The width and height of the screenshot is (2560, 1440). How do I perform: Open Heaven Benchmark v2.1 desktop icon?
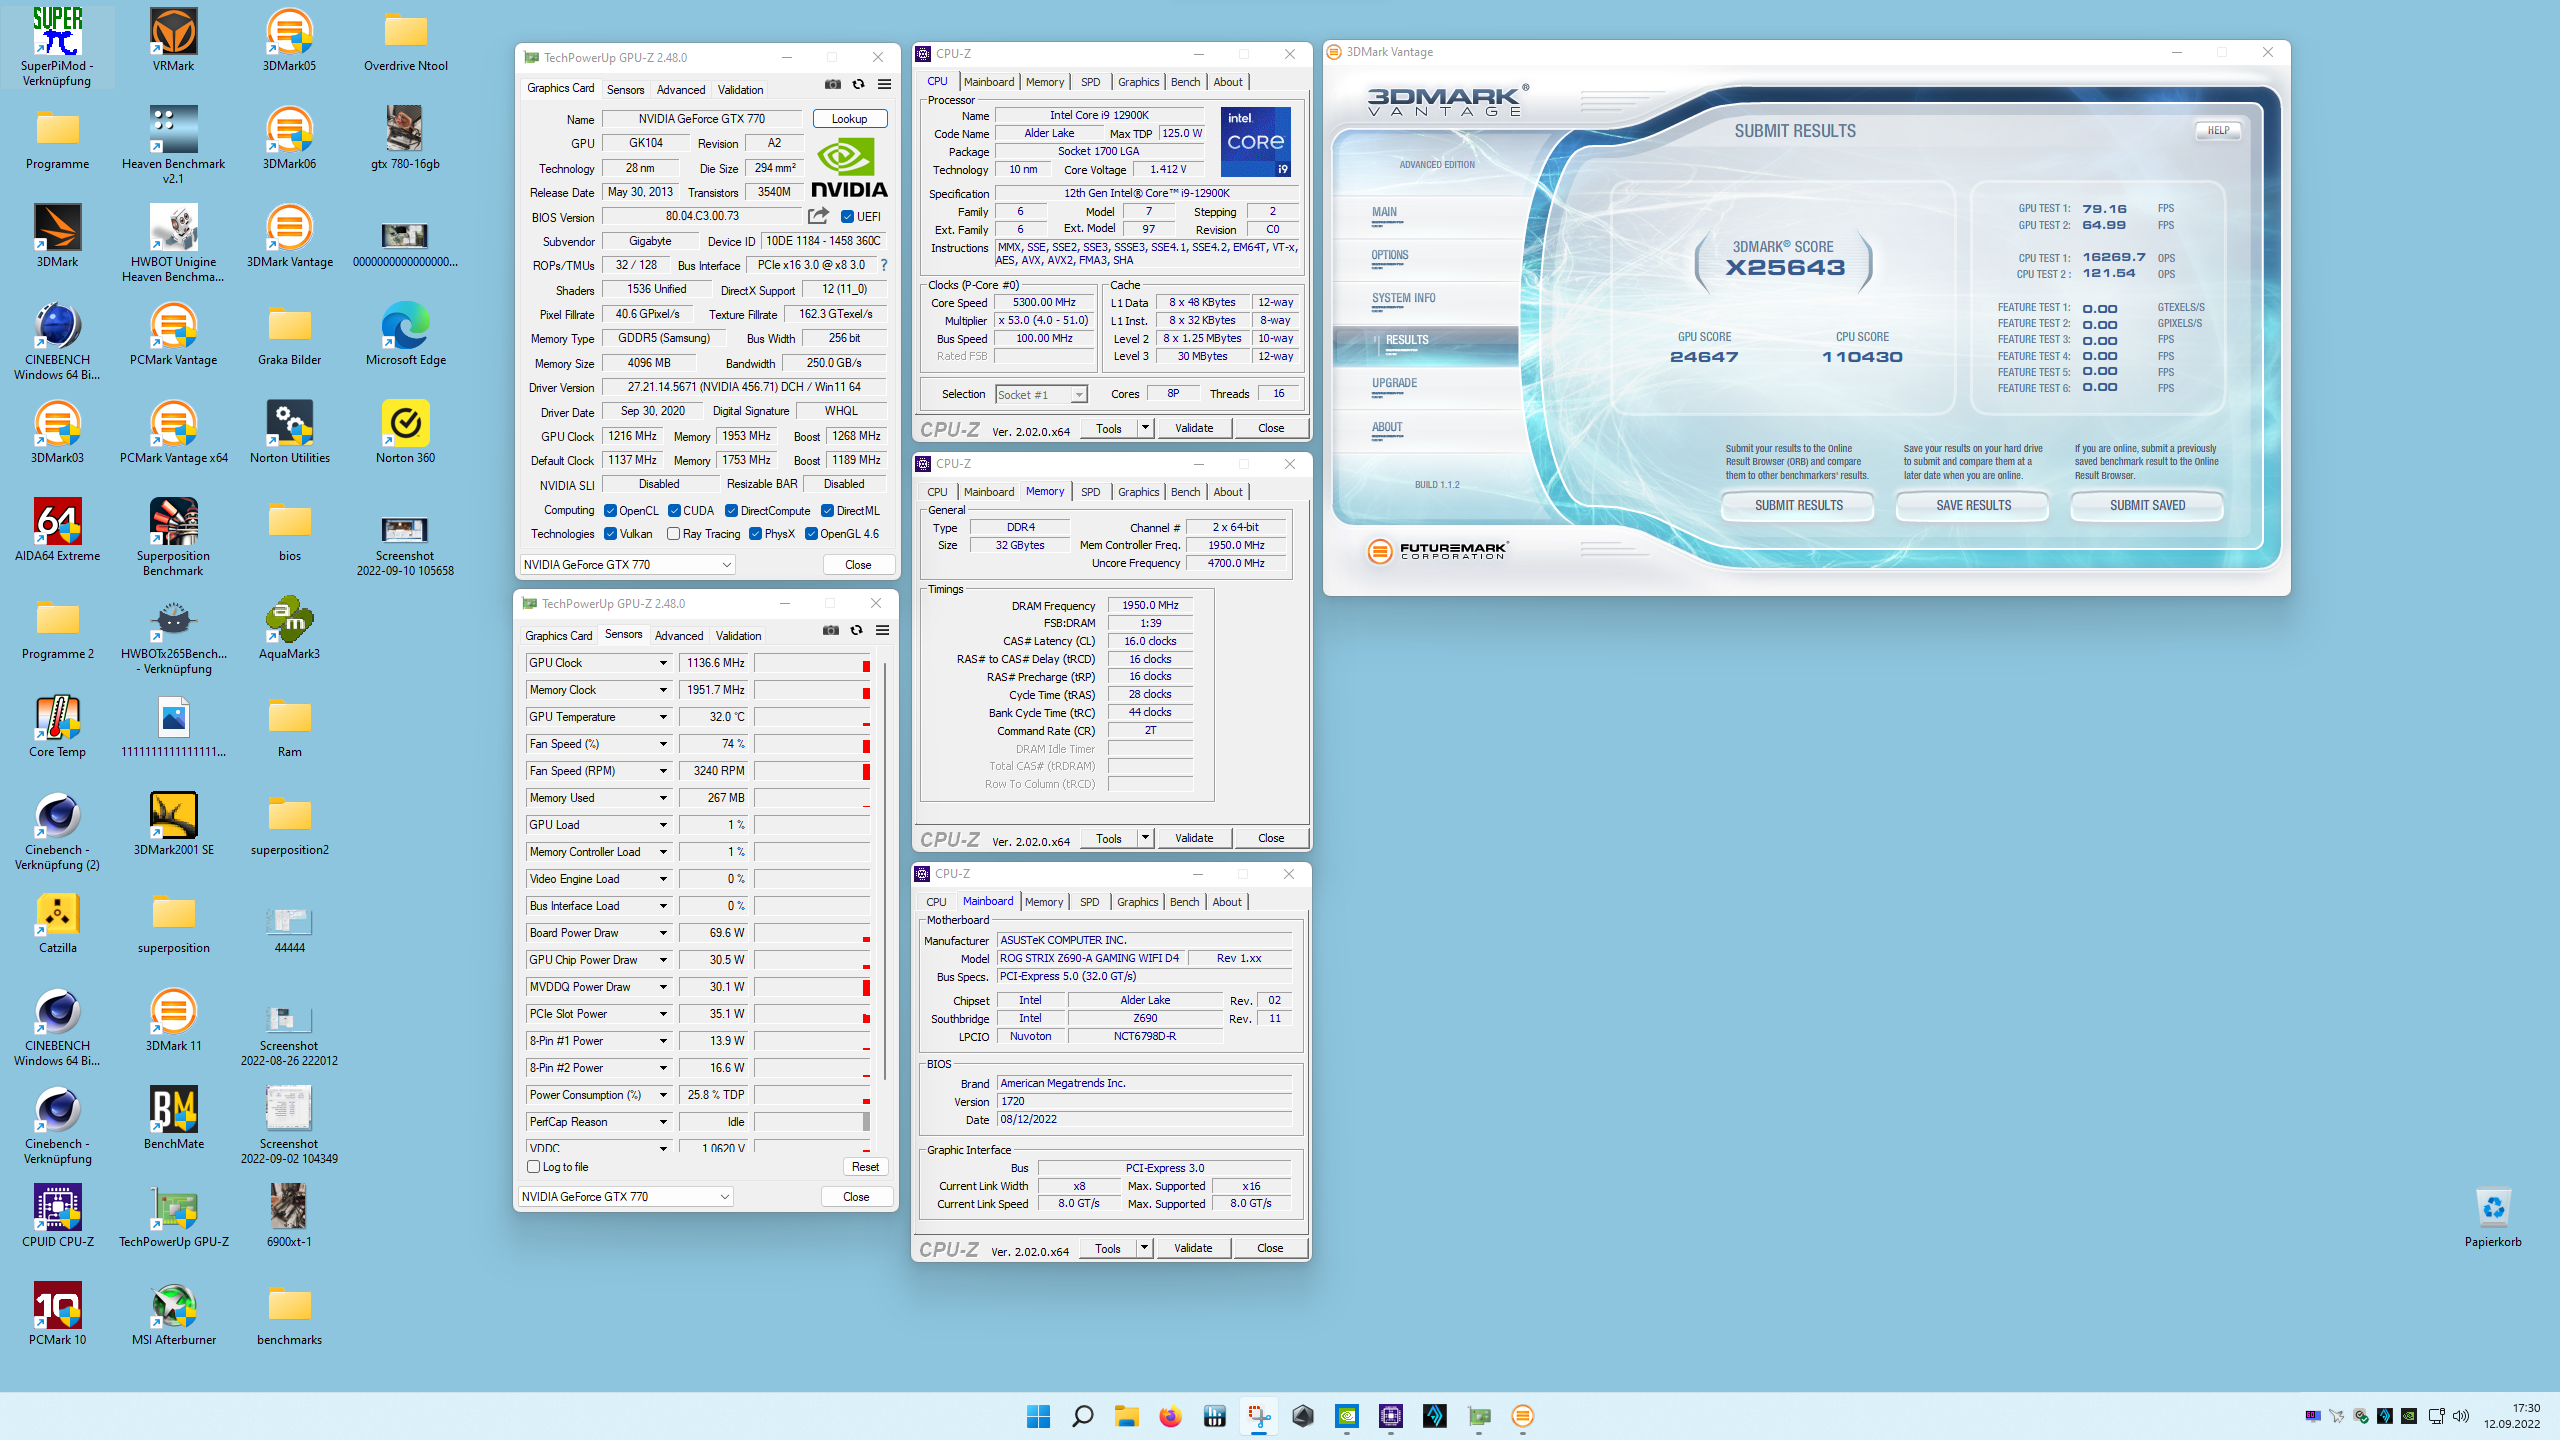174,144
